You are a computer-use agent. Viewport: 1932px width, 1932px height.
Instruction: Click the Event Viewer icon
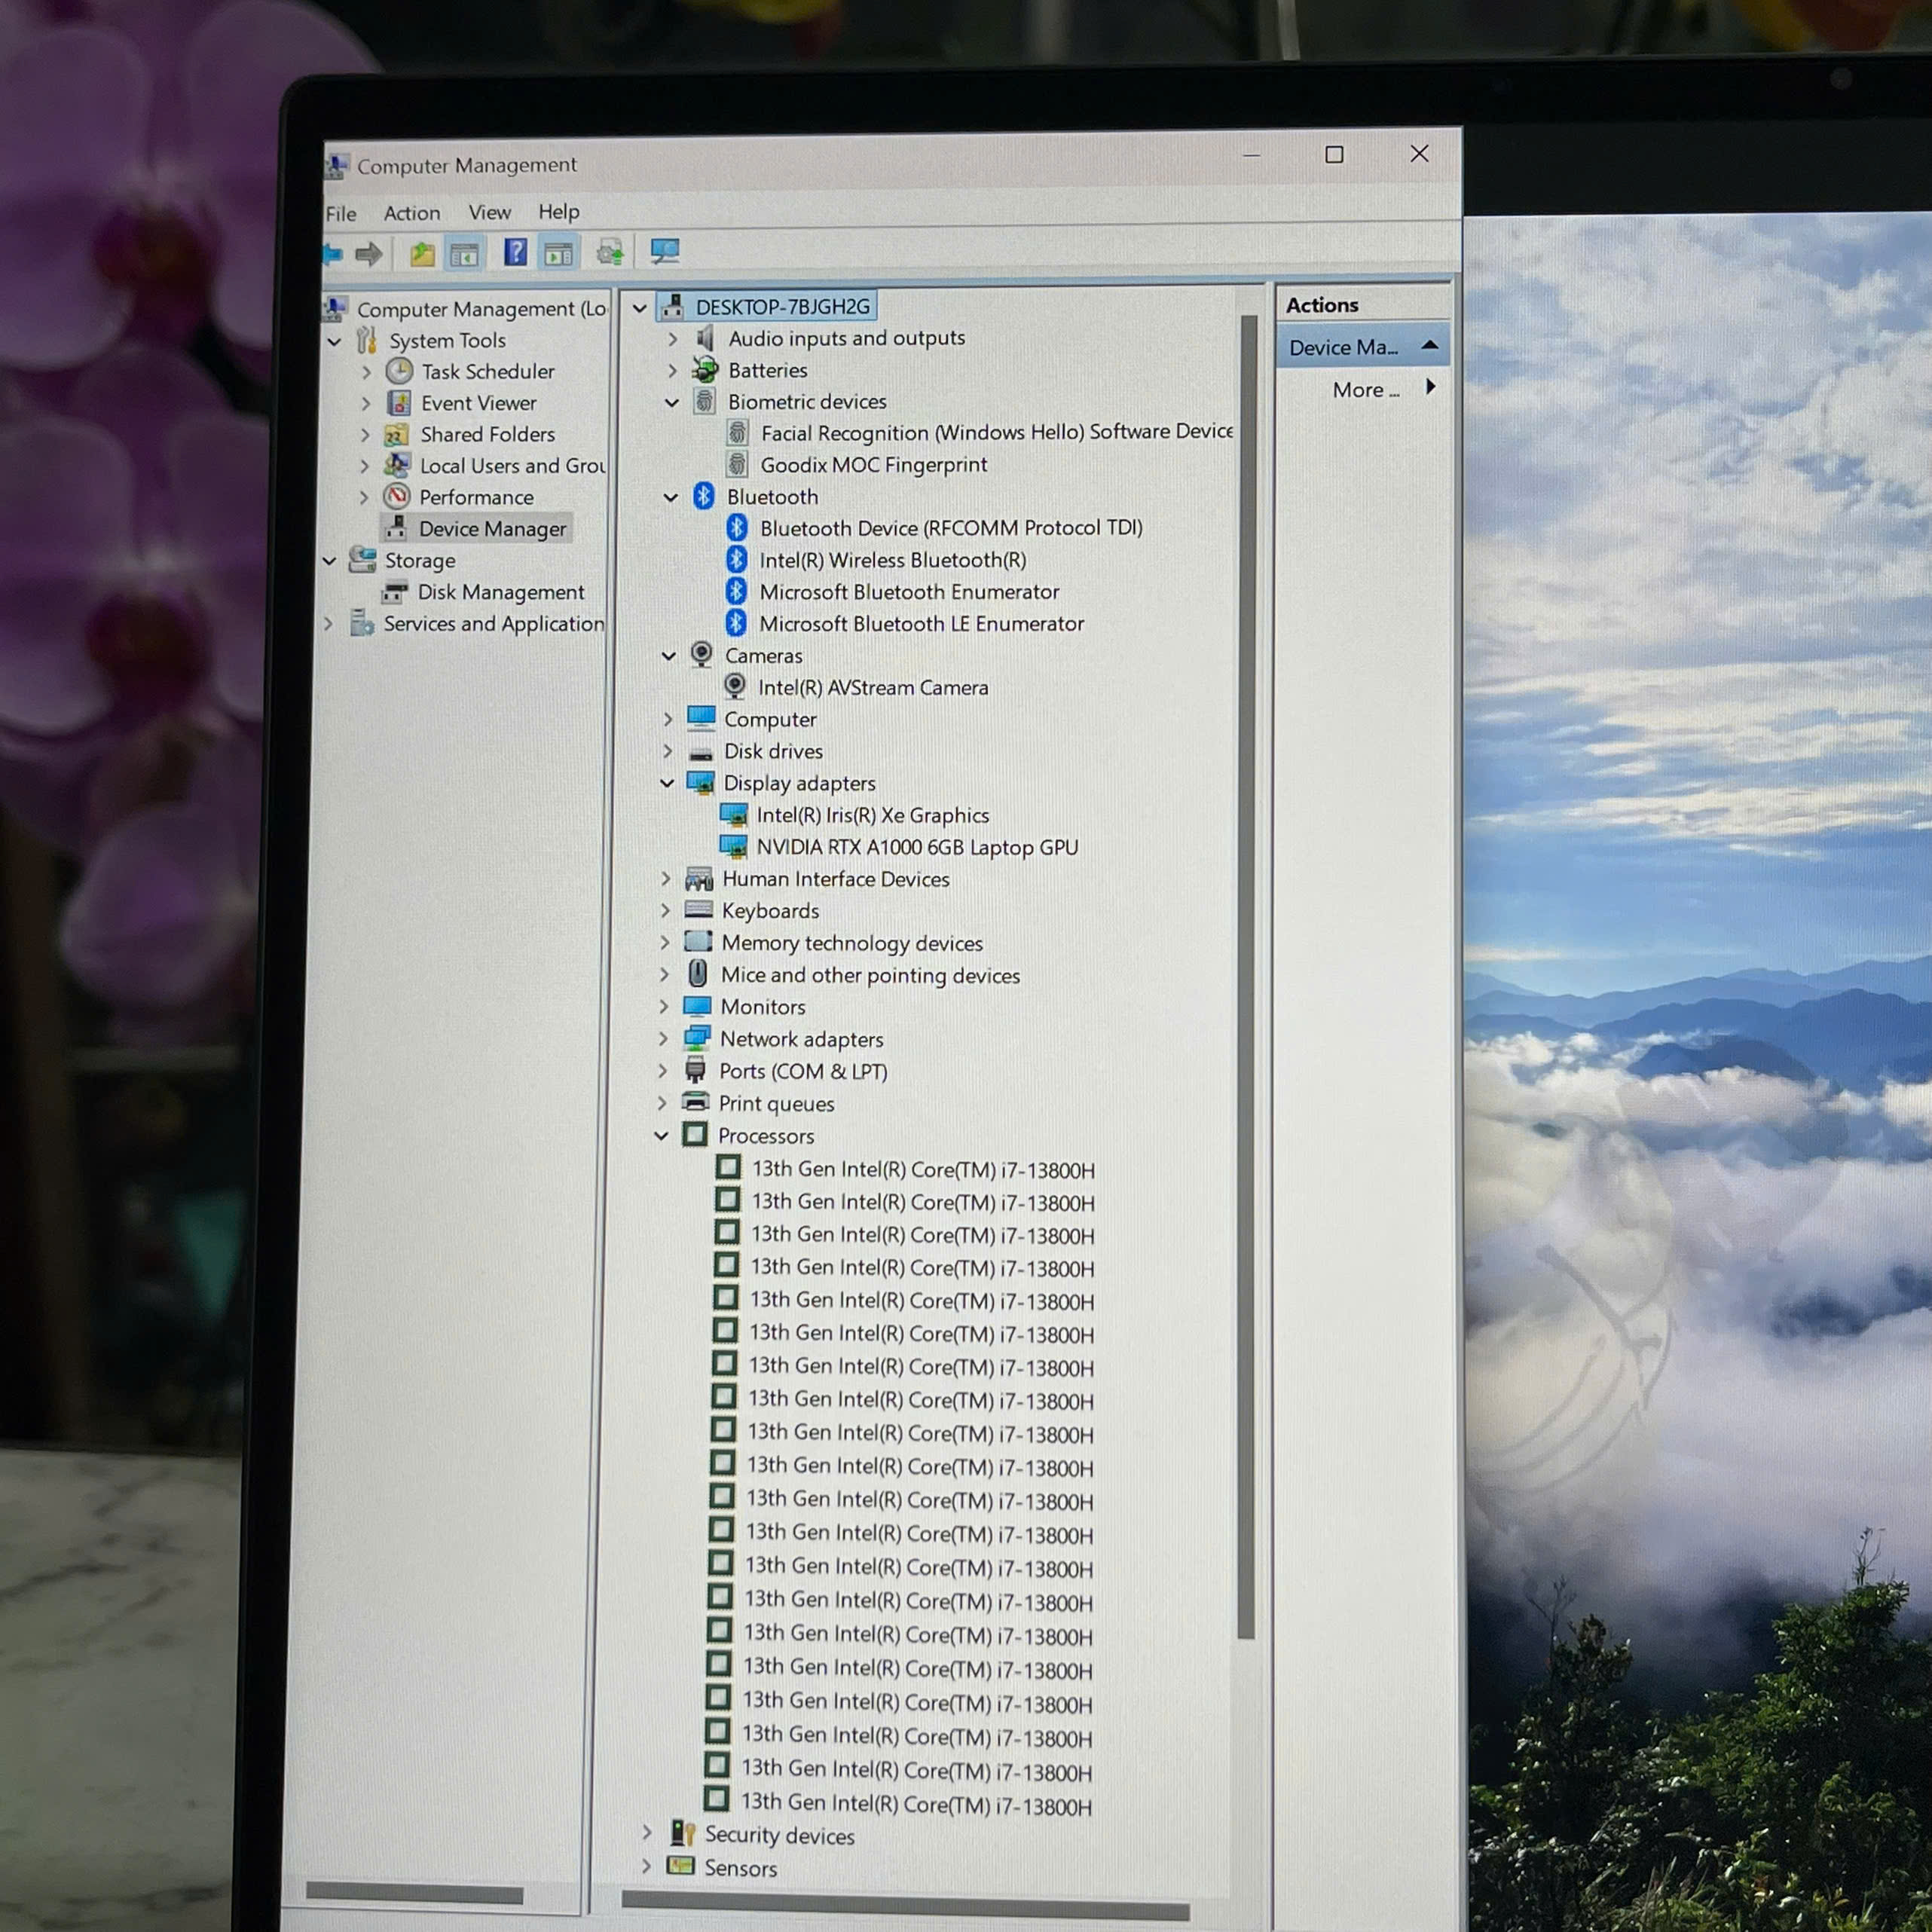pyautogui.click(x=399, y=403)
